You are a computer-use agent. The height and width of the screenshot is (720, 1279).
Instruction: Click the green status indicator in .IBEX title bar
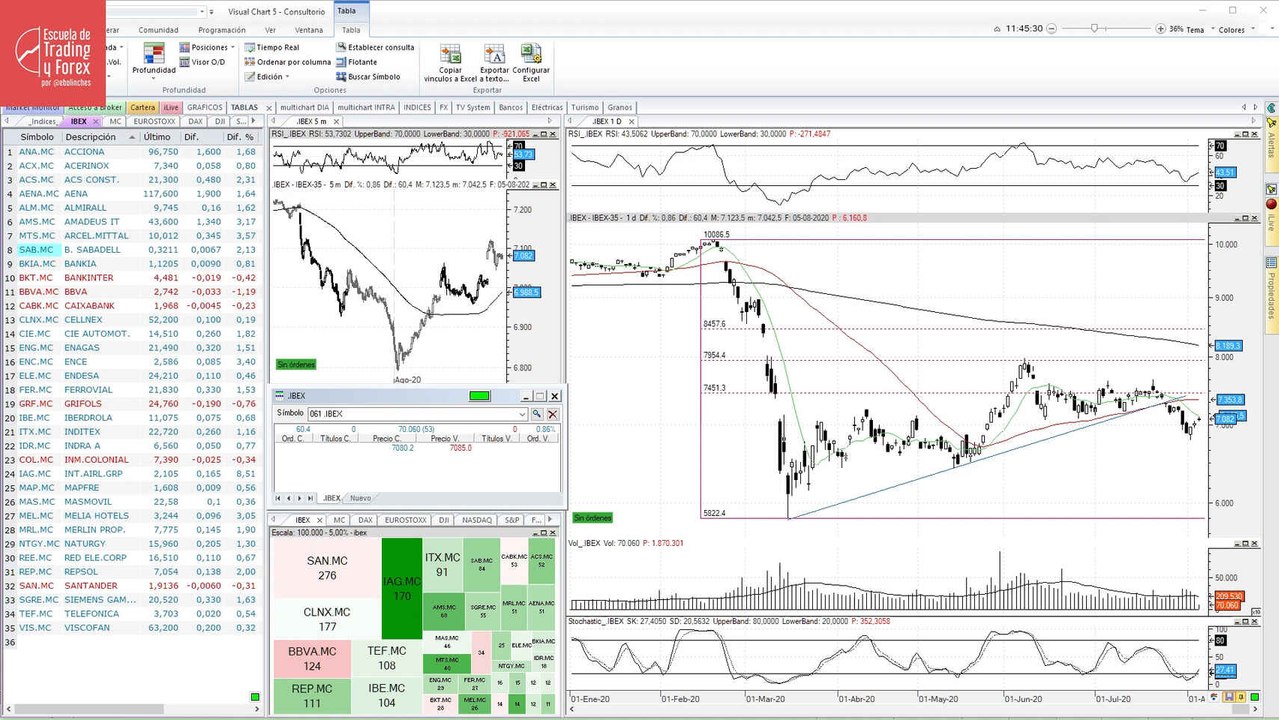479,396
